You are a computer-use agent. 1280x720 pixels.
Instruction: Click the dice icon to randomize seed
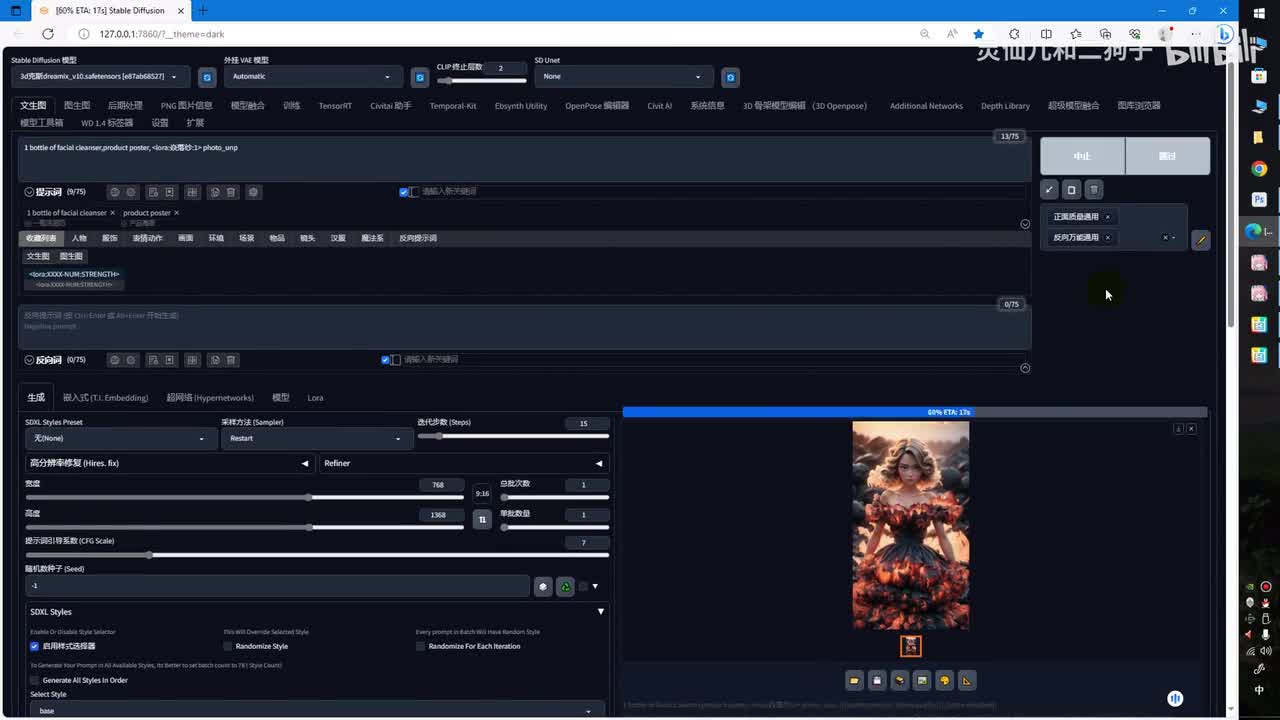[543, 587]
